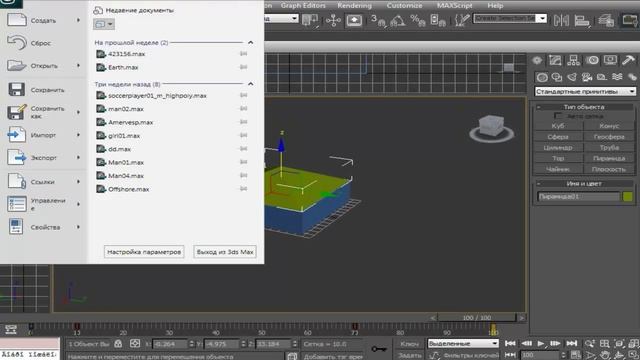Open recent file Man01.max
Screen dimensions: 640x360
coord(126,162)
